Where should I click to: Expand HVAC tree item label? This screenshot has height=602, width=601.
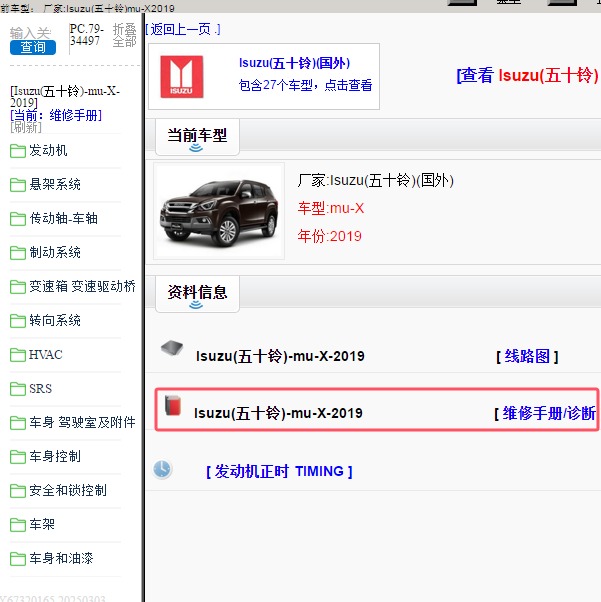pyautogui.click(x=46, y=354)
